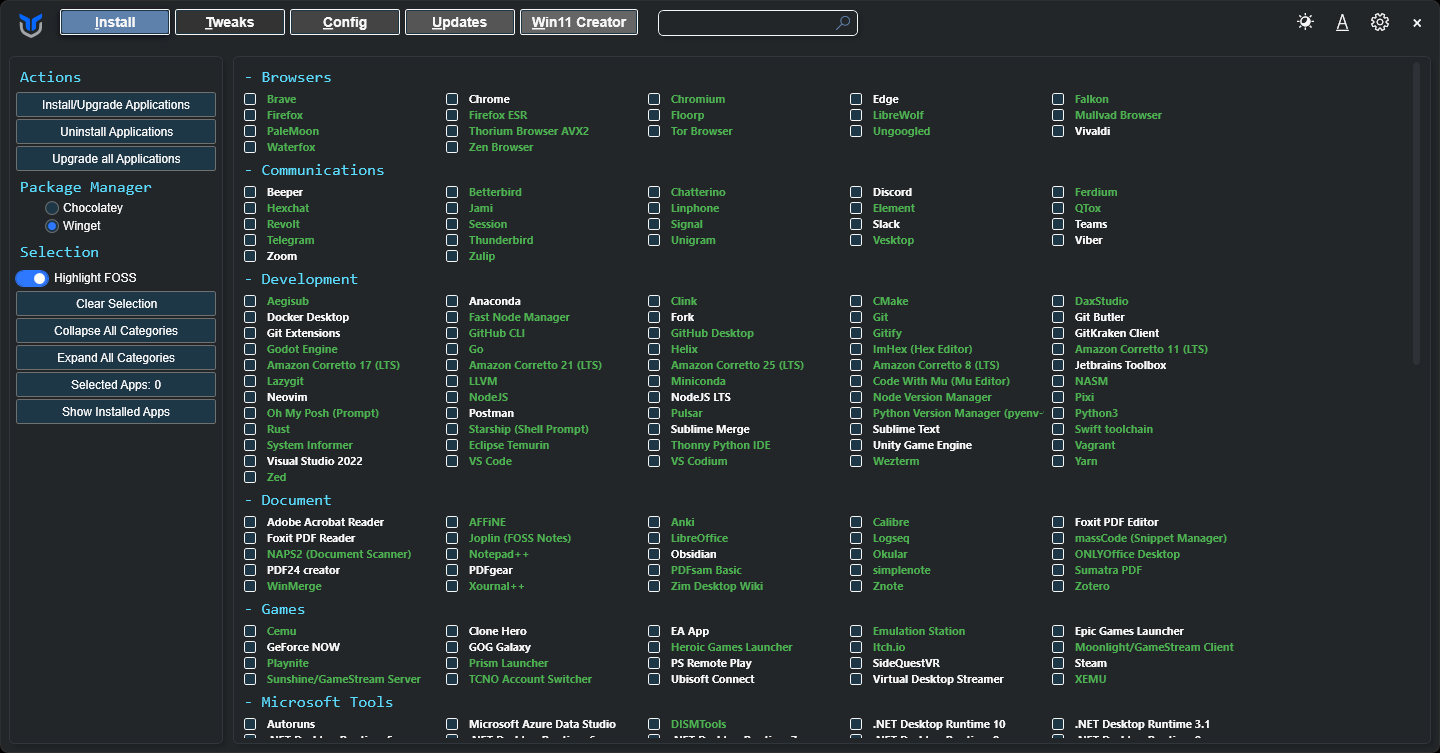Toggle light/dark theme sun icon
Viewport: 1440px width, 753px height.
point(1305,22)
